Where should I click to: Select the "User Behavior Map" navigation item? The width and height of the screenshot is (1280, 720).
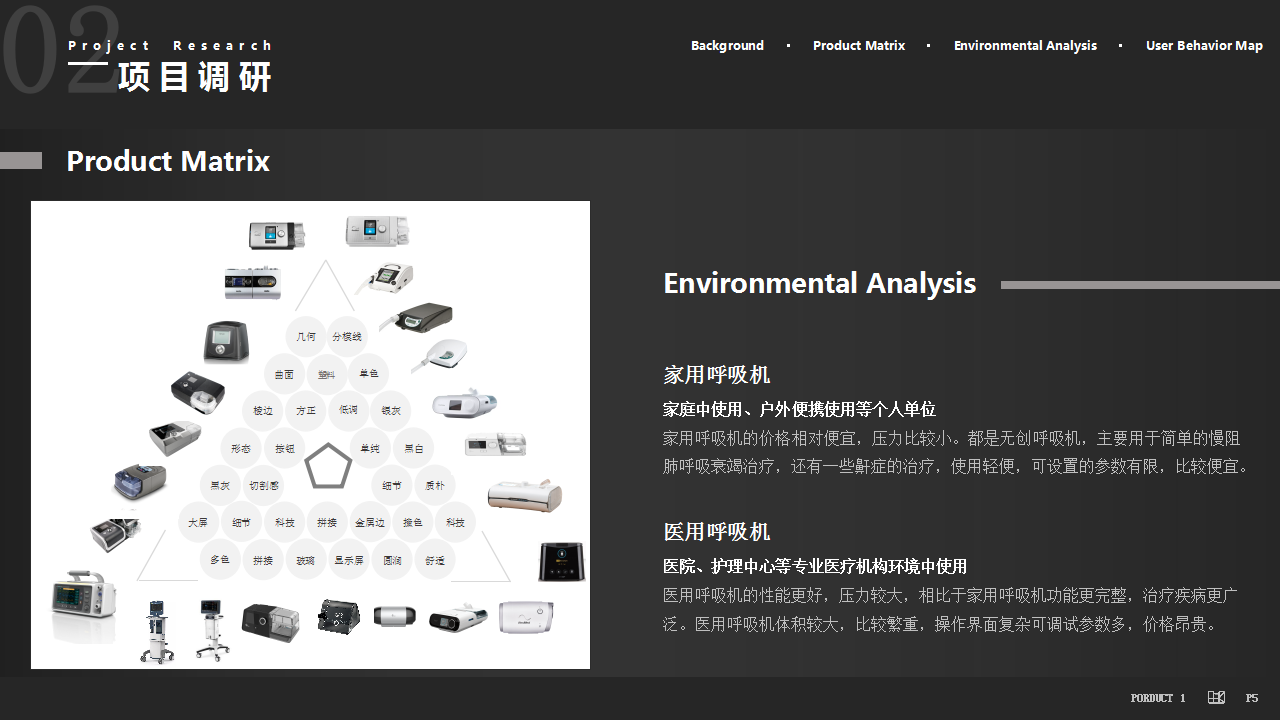pos(1204,45)
